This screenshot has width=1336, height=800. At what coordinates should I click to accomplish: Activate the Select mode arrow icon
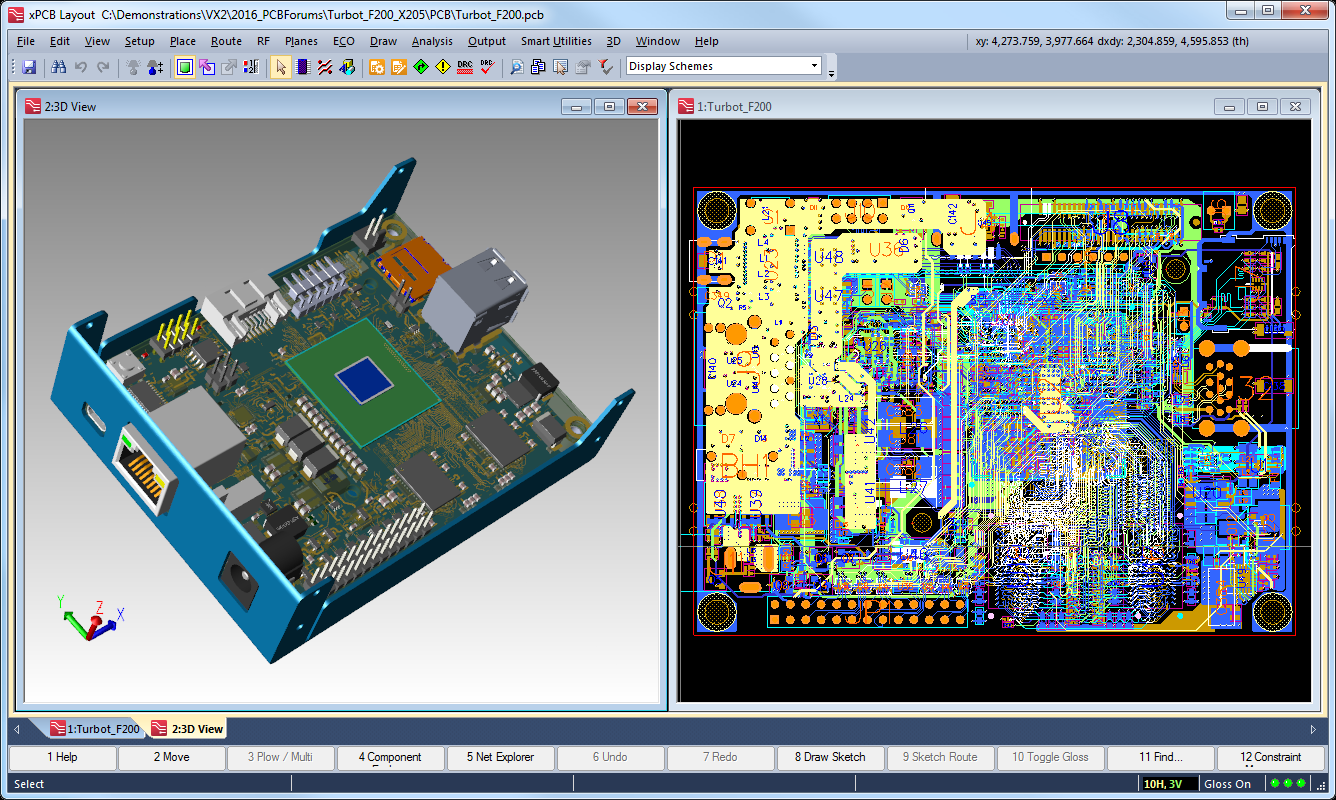point(281,67)
